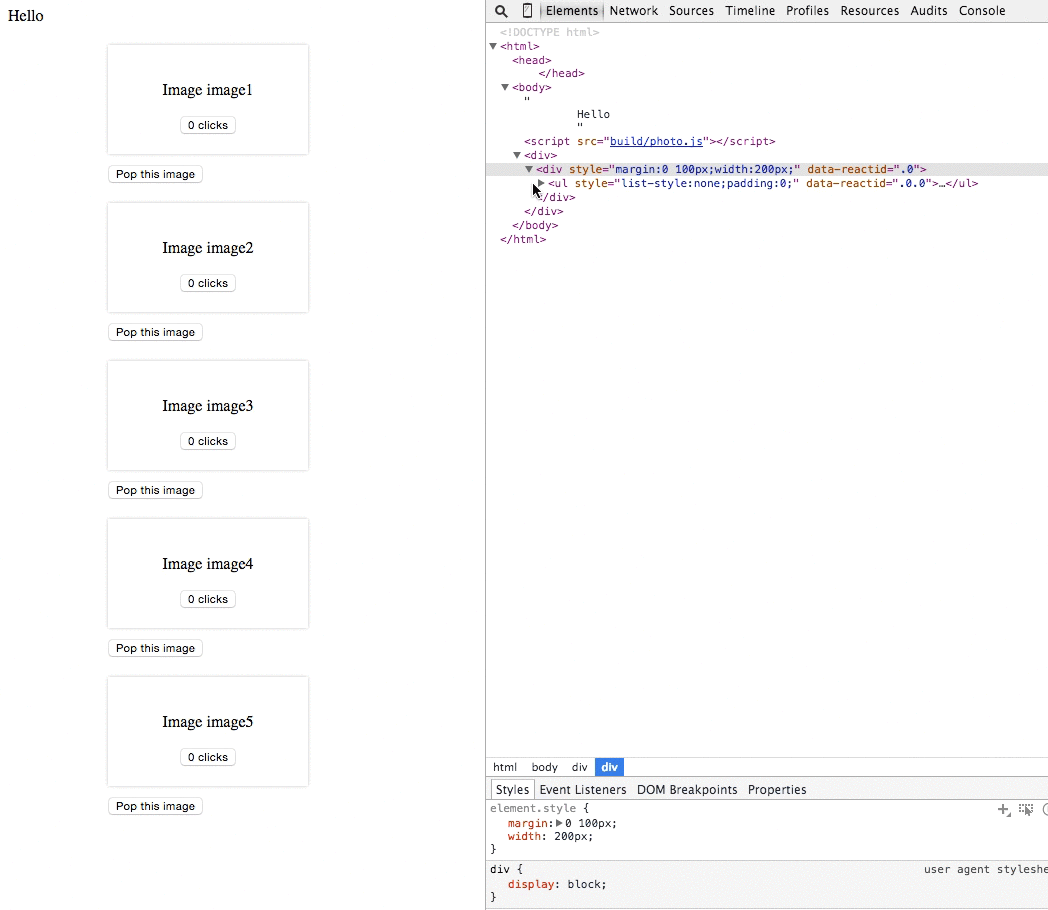Click the closing body tag row
The height and width of the screenshot is (910, 1048).
[535, 225]
